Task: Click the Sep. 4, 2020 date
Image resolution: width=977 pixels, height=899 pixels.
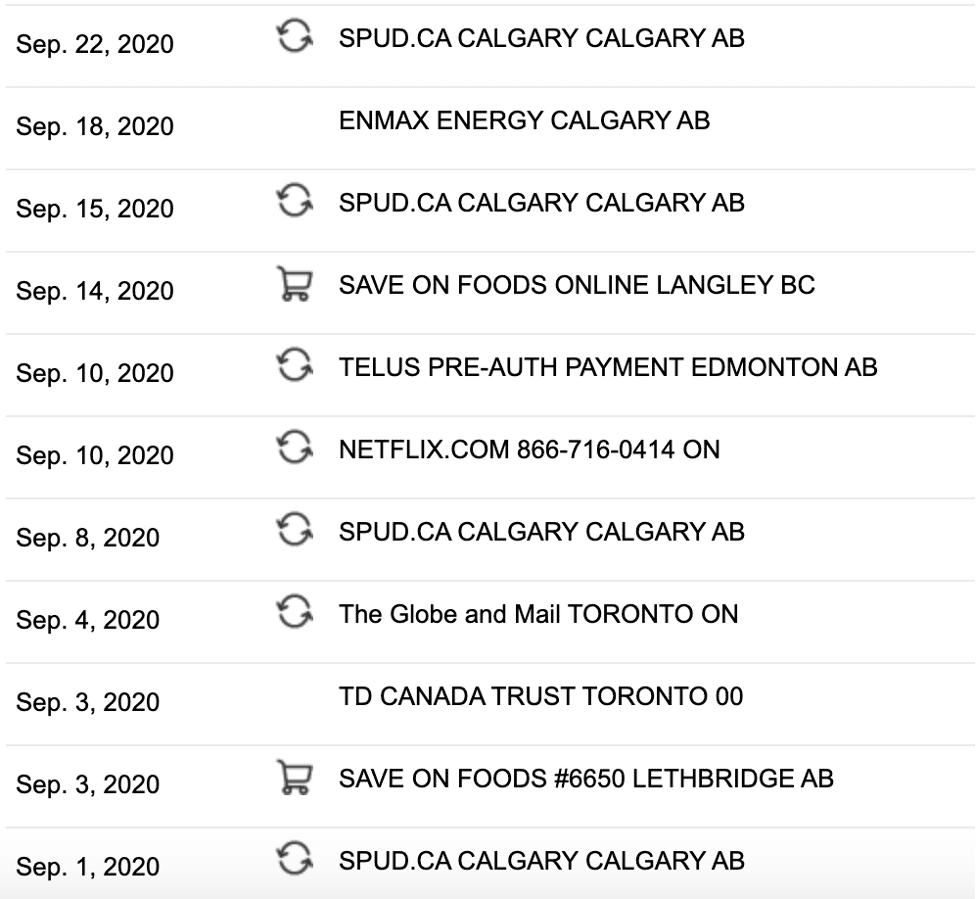Action: pos(88,620)
